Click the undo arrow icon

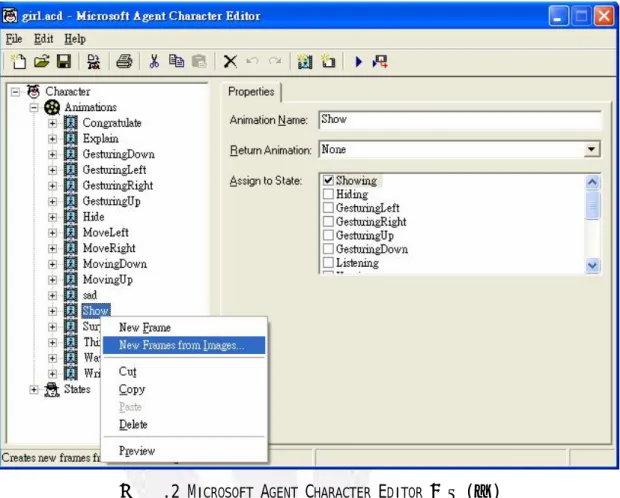pyautogui.click(x=252, y=61)
